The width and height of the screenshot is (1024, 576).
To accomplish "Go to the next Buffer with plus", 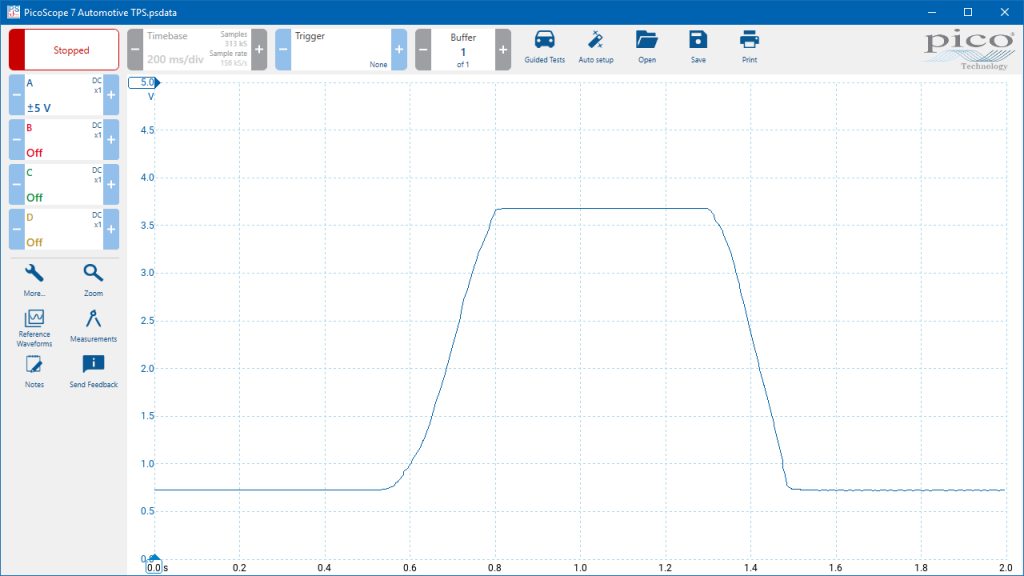I will pyautogui.click(x=503, y=50).
